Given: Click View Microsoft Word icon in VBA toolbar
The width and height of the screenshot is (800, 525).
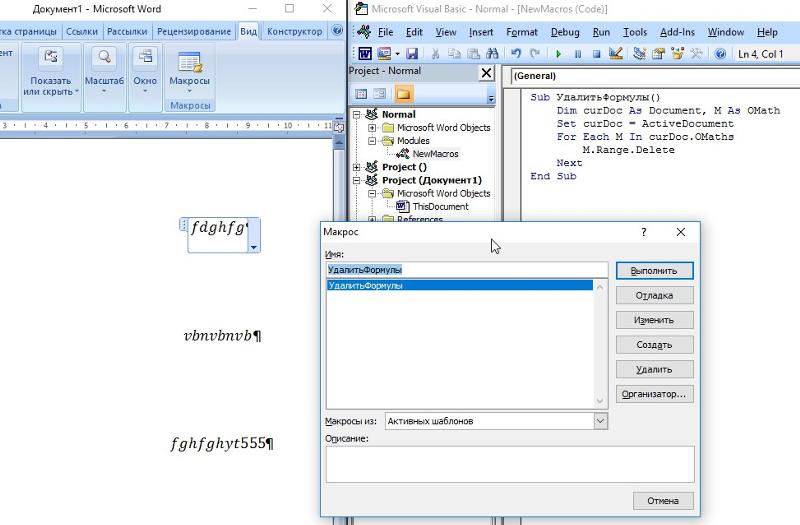Looking at the screenshot, I should pyautogui.click(x=364, y=53).
